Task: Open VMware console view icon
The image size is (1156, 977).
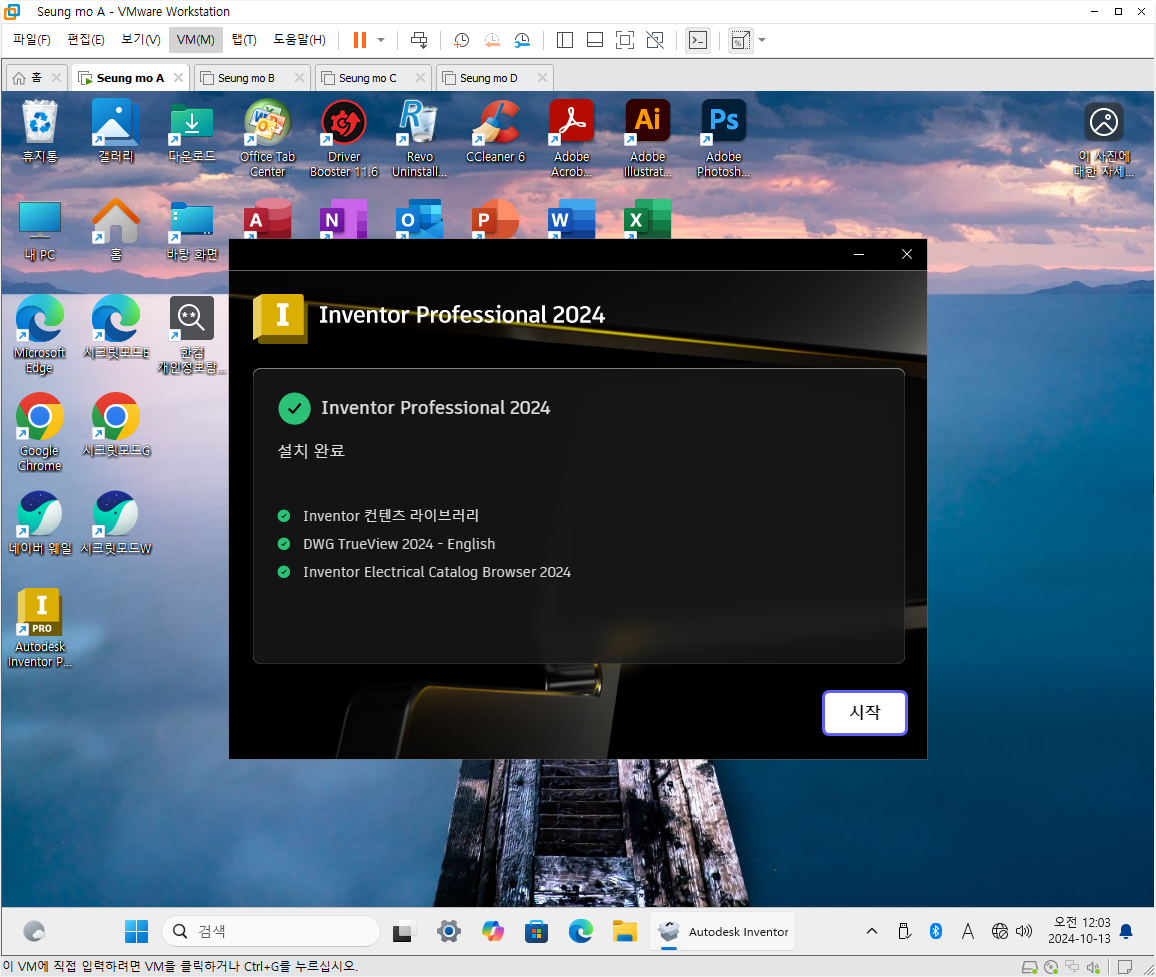Action: coord(697,40)
